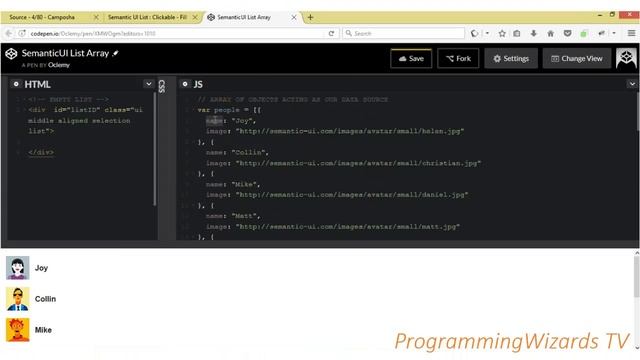Click the browser Search field
640x360 pixels.
(404, 33)
